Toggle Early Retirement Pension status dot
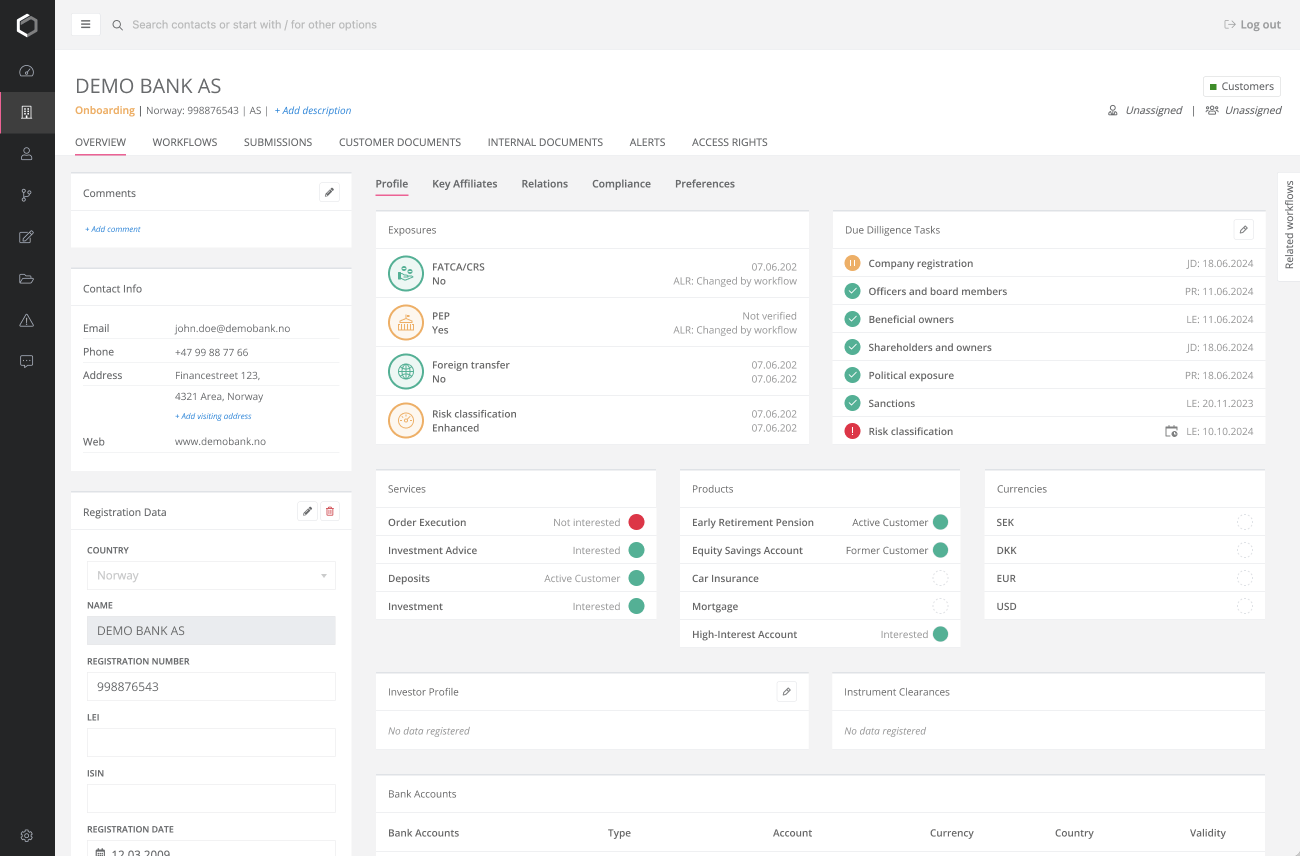1300x856 pixels. click(940, 522)
